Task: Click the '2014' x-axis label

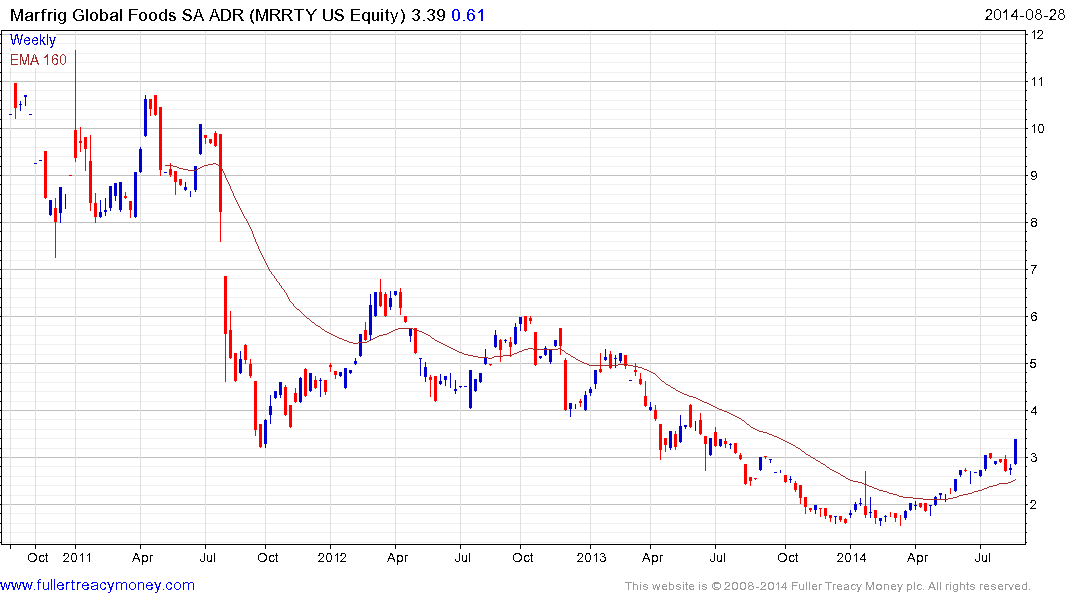Action: [x=851, y=557]
